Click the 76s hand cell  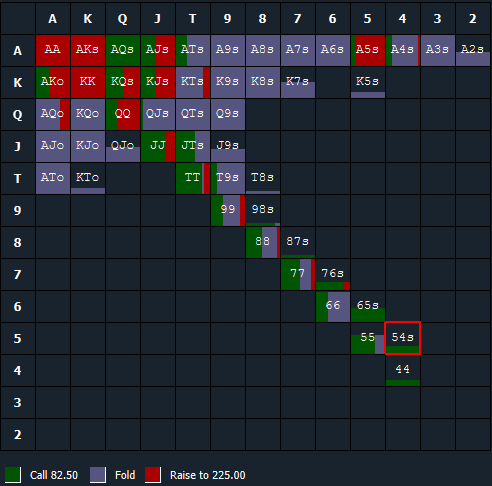[x=333, y=274]
